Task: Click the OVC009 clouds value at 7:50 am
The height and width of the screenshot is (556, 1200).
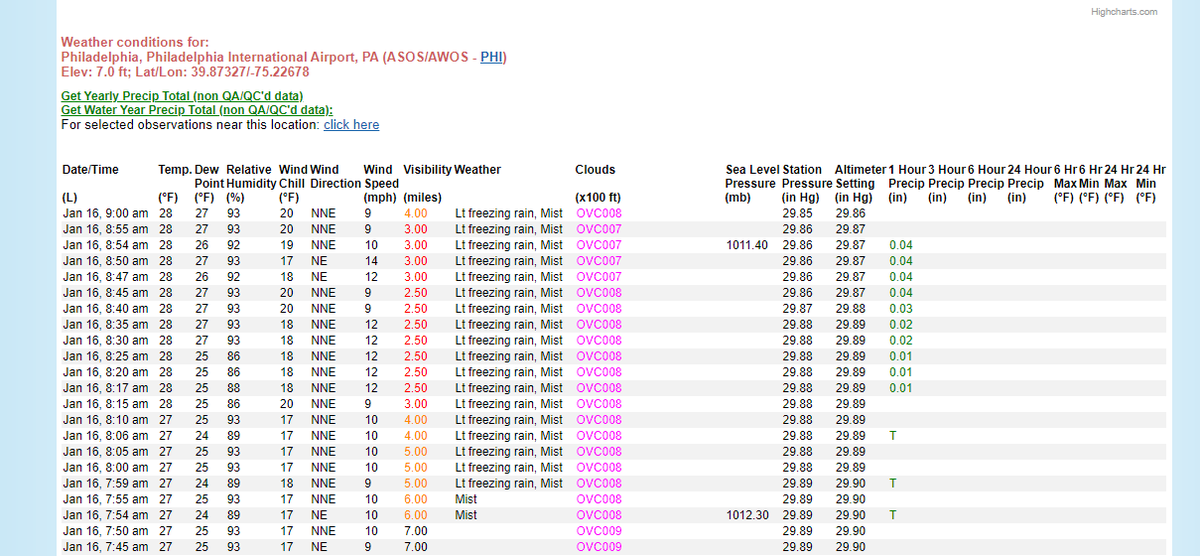Action: 599,531
